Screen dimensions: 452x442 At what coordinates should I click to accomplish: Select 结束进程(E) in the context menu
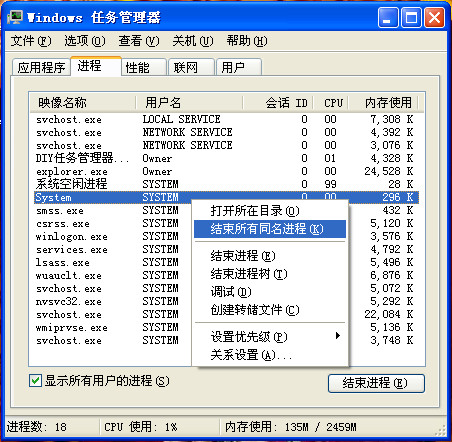(x=270, y=256)
